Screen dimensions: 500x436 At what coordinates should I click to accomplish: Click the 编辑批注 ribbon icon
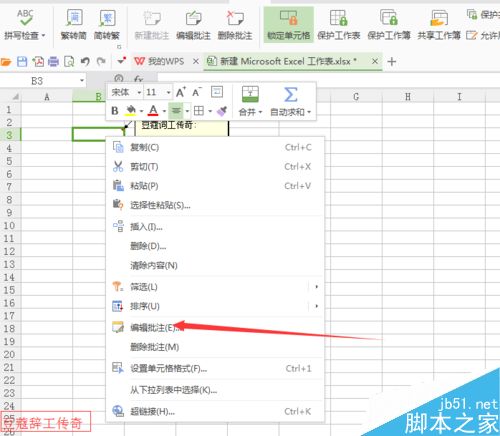coord(193,25)
